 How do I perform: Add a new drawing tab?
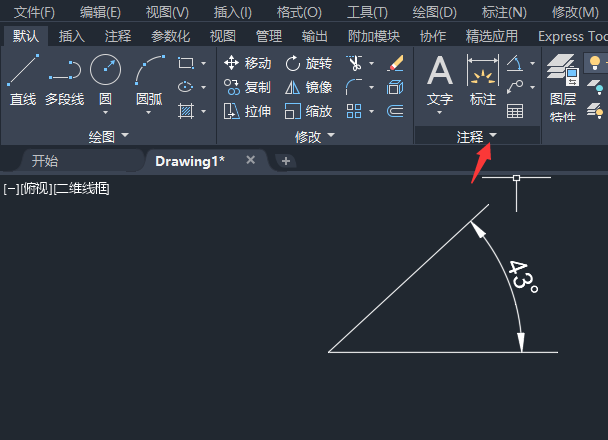pos(286,161)
